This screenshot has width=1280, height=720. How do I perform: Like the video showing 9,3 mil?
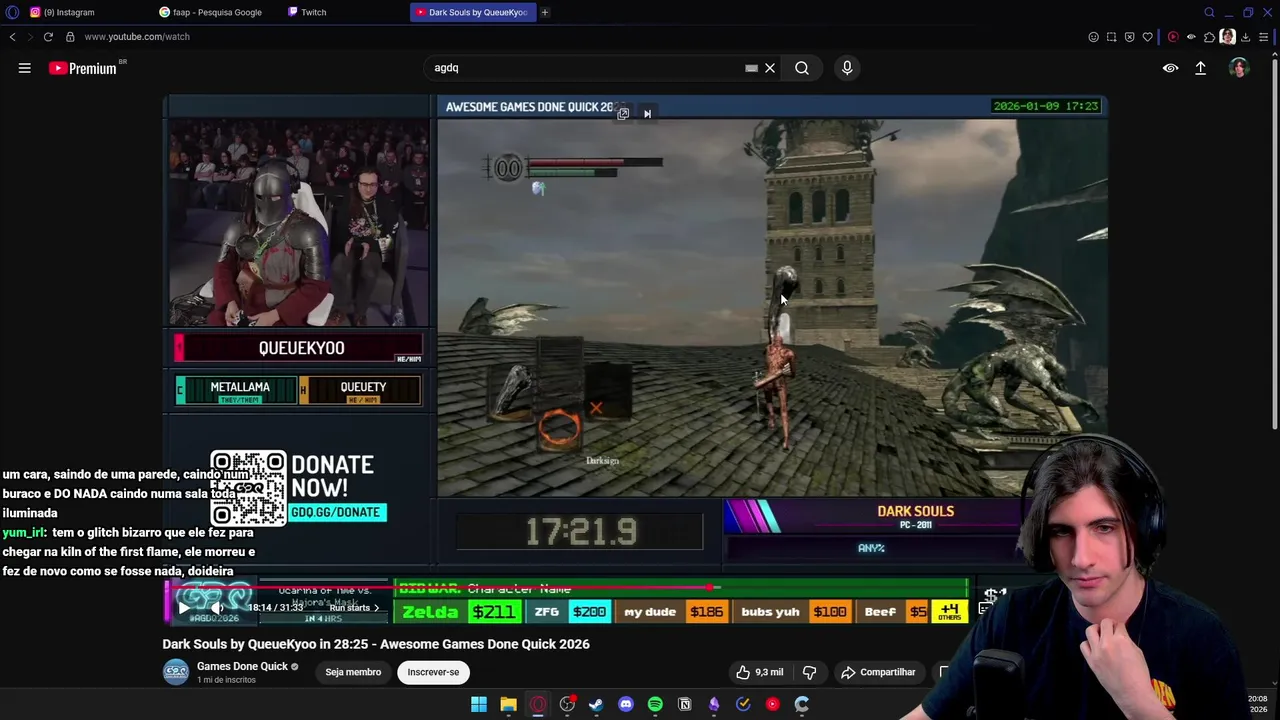[x=759, y=672]
